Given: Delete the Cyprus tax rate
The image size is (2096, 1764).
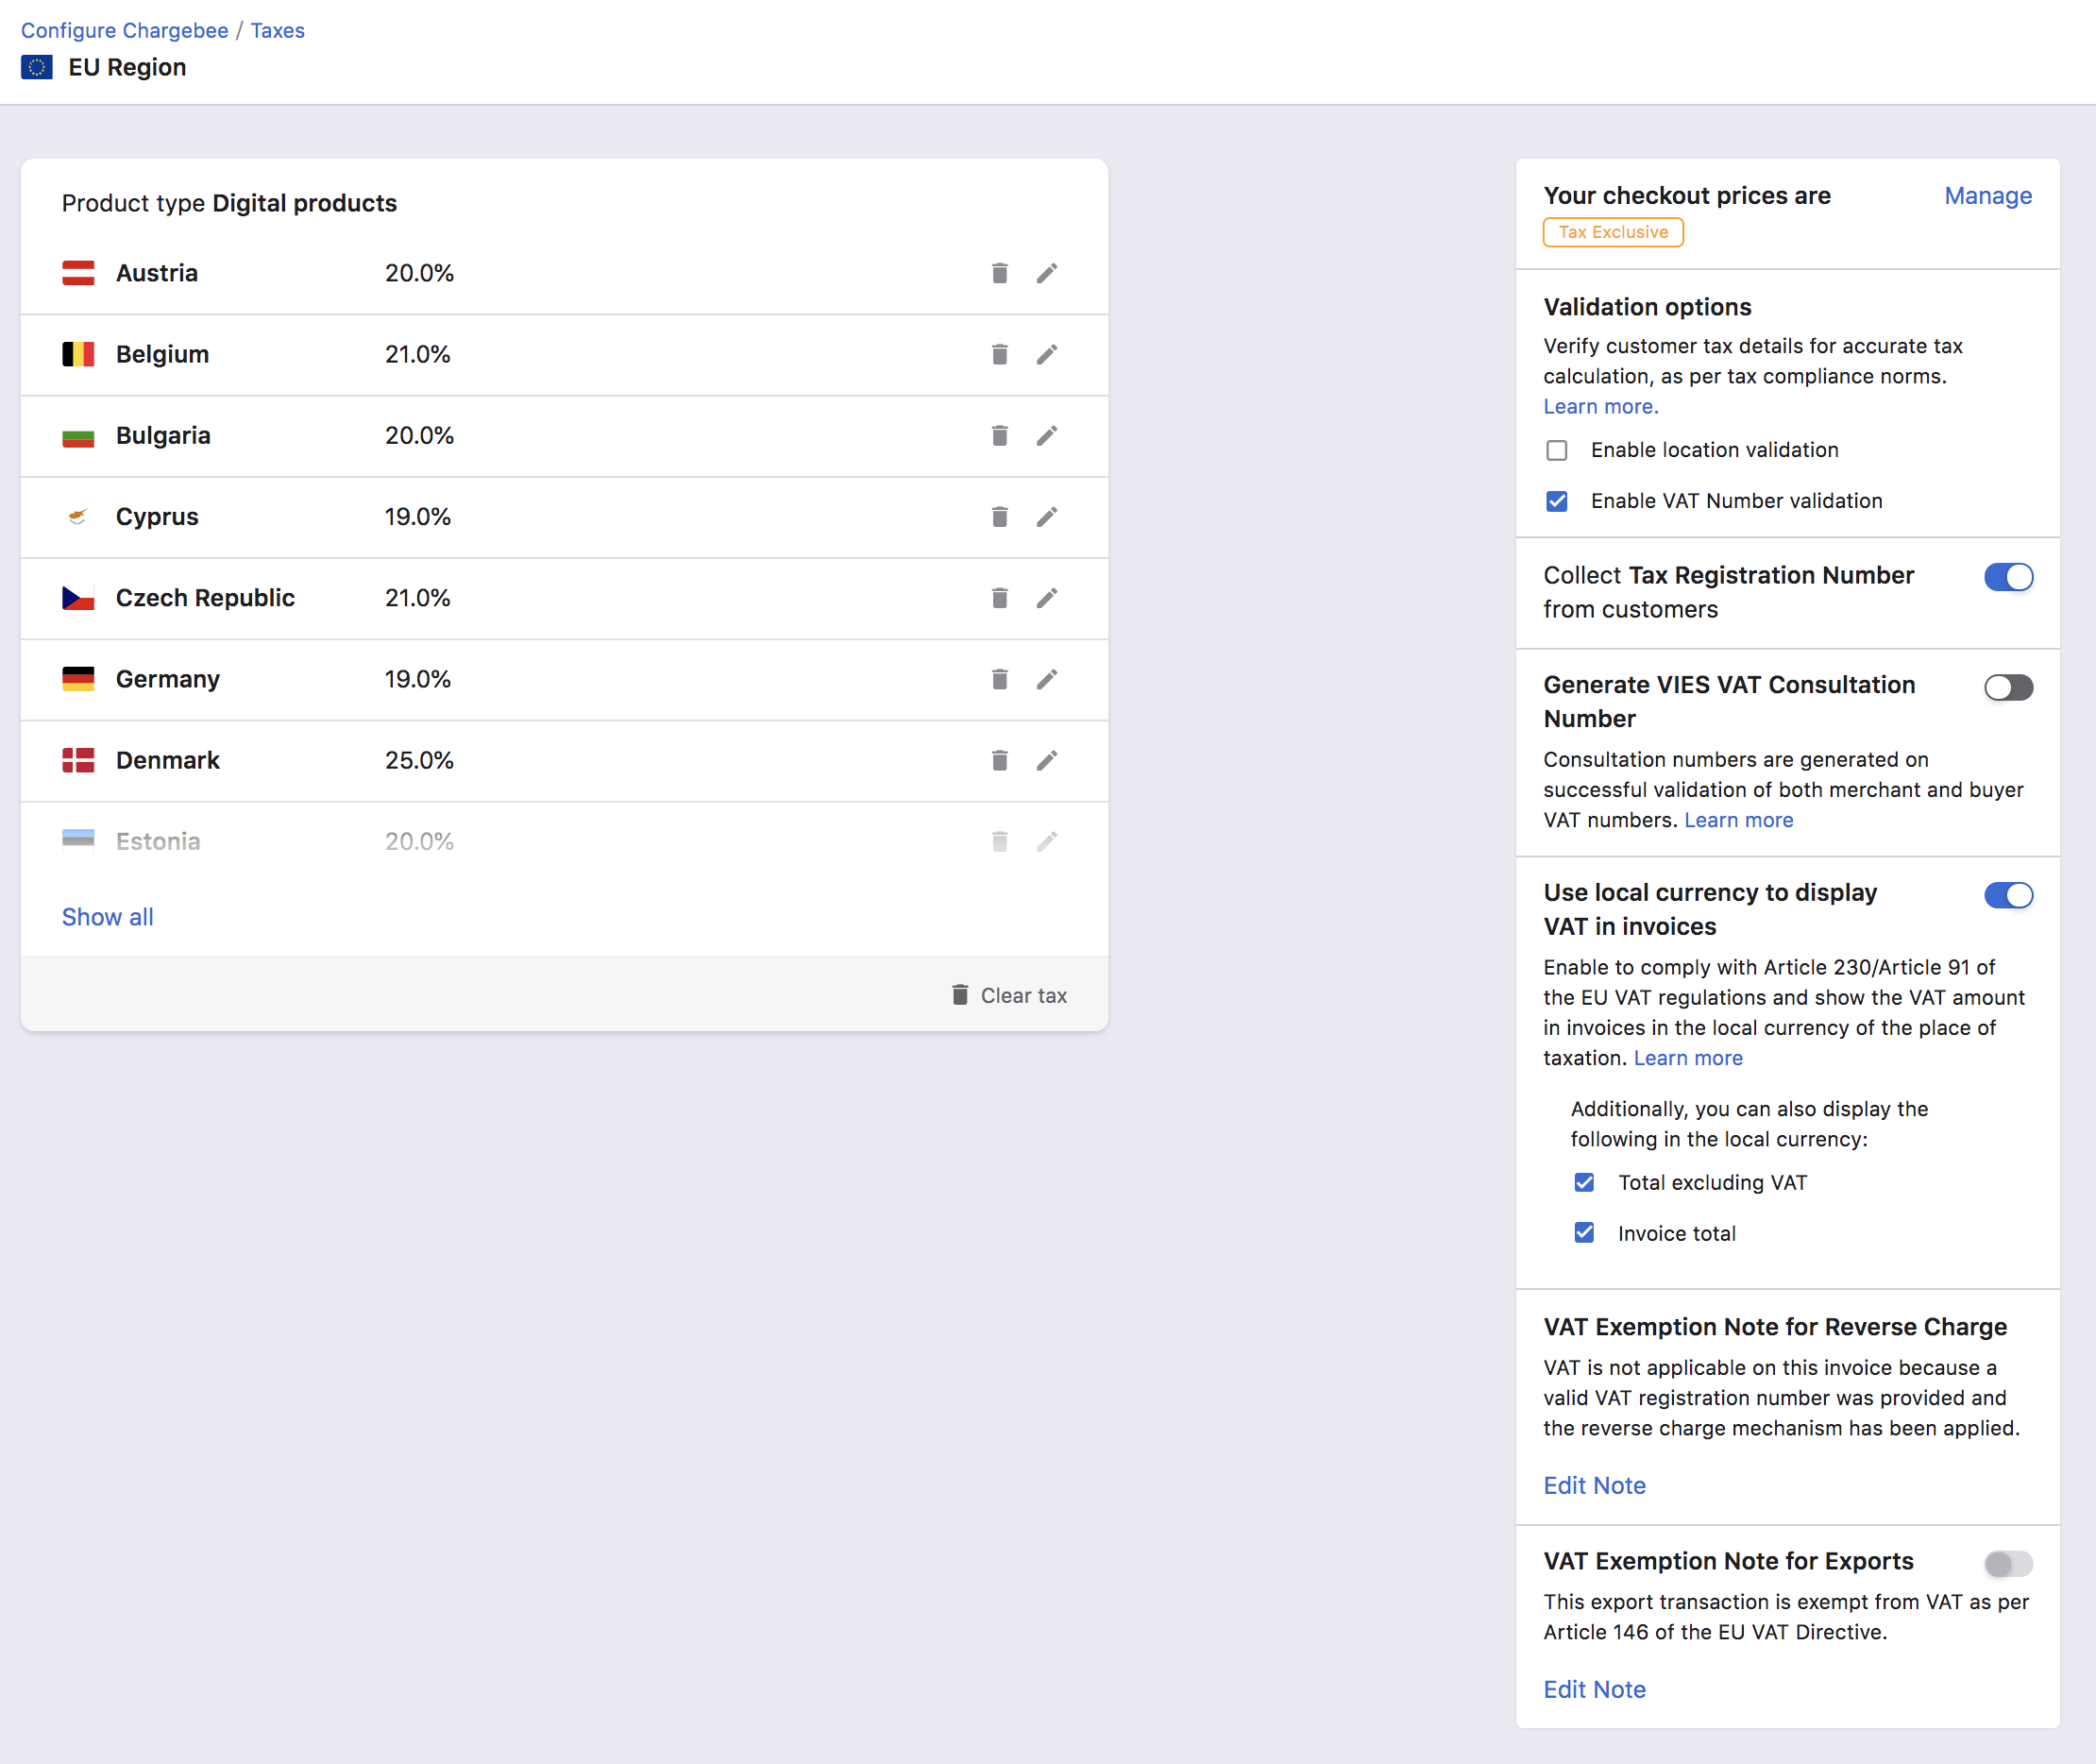Looking at the screenshot, I should click(x=999, y=516).
